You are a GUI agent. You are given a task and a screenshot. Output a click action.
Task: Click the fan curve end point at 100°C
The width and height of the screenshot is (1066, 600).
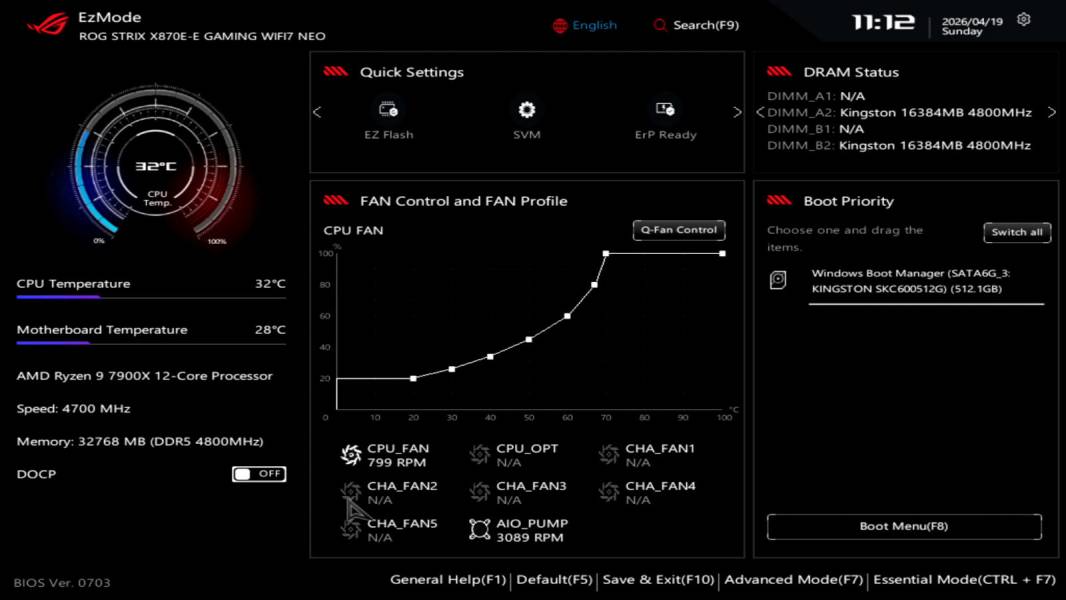click(x=722, y=253)
